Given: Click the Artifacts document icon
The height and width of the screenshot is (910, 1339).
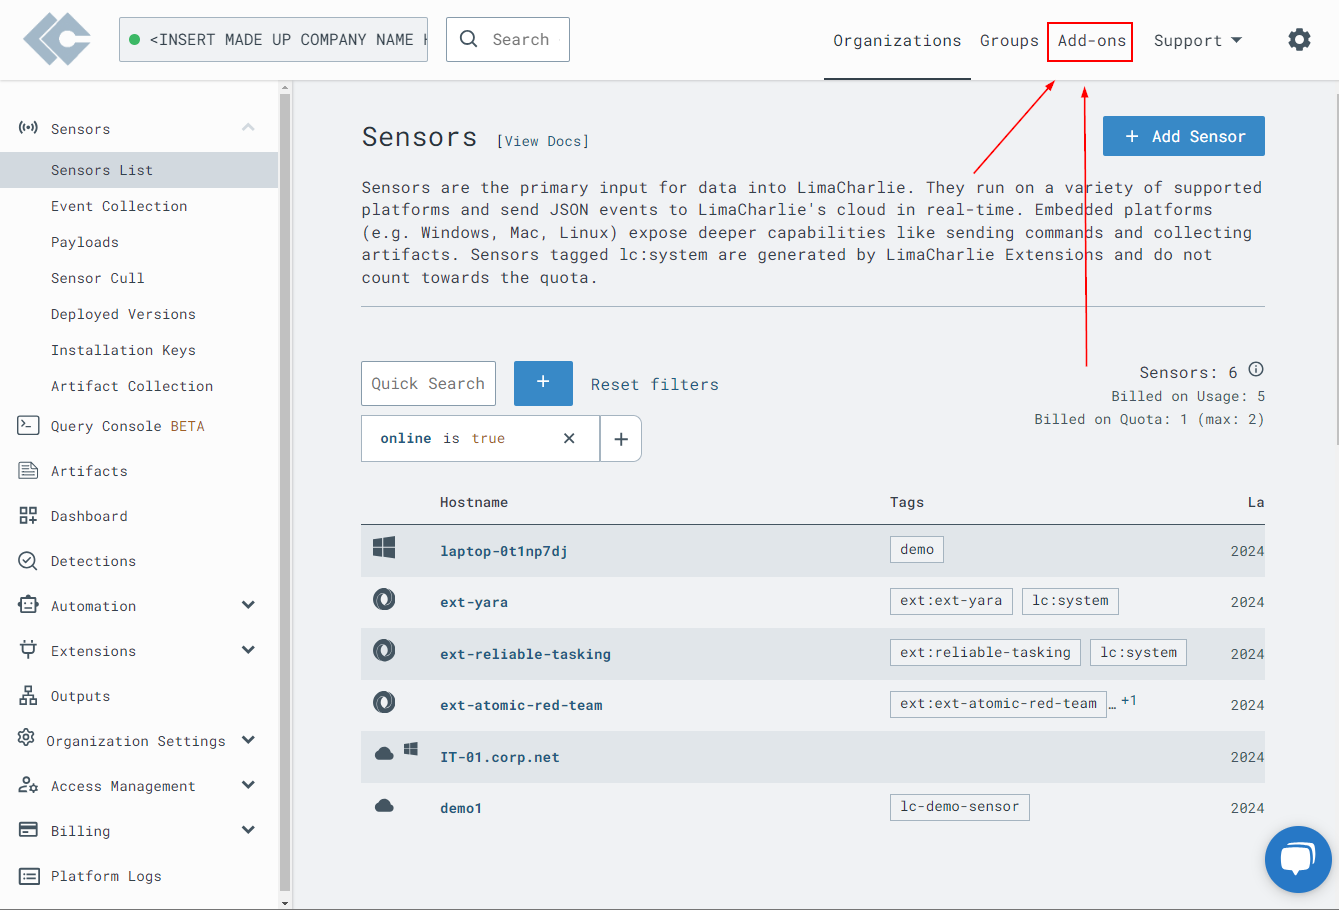Looking at the screenshot, I should 28,471.
